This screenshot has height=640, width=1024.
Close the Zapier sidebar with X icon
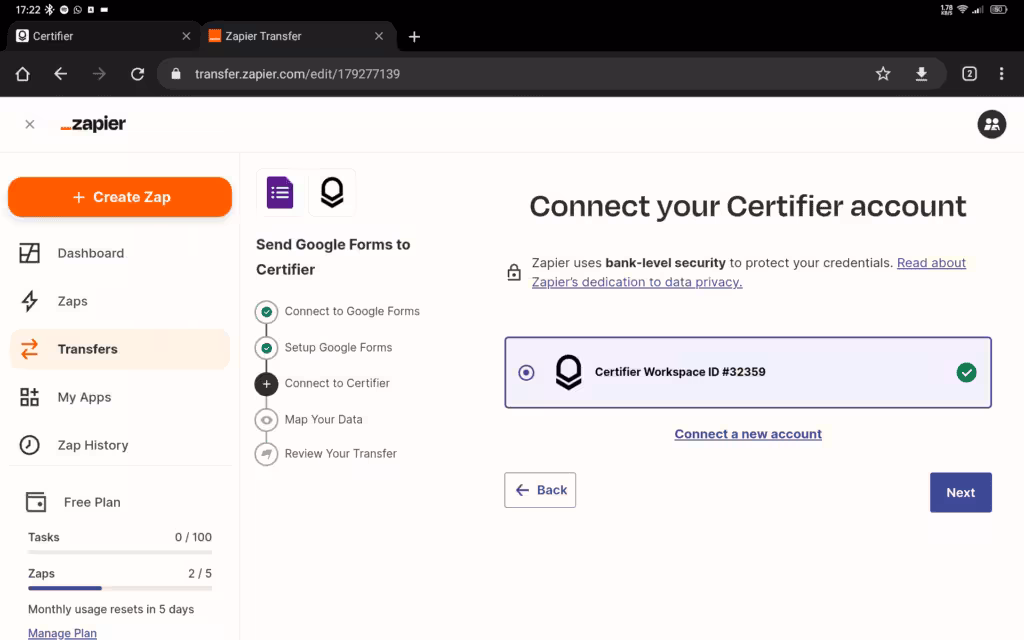[x=29, y=124]
